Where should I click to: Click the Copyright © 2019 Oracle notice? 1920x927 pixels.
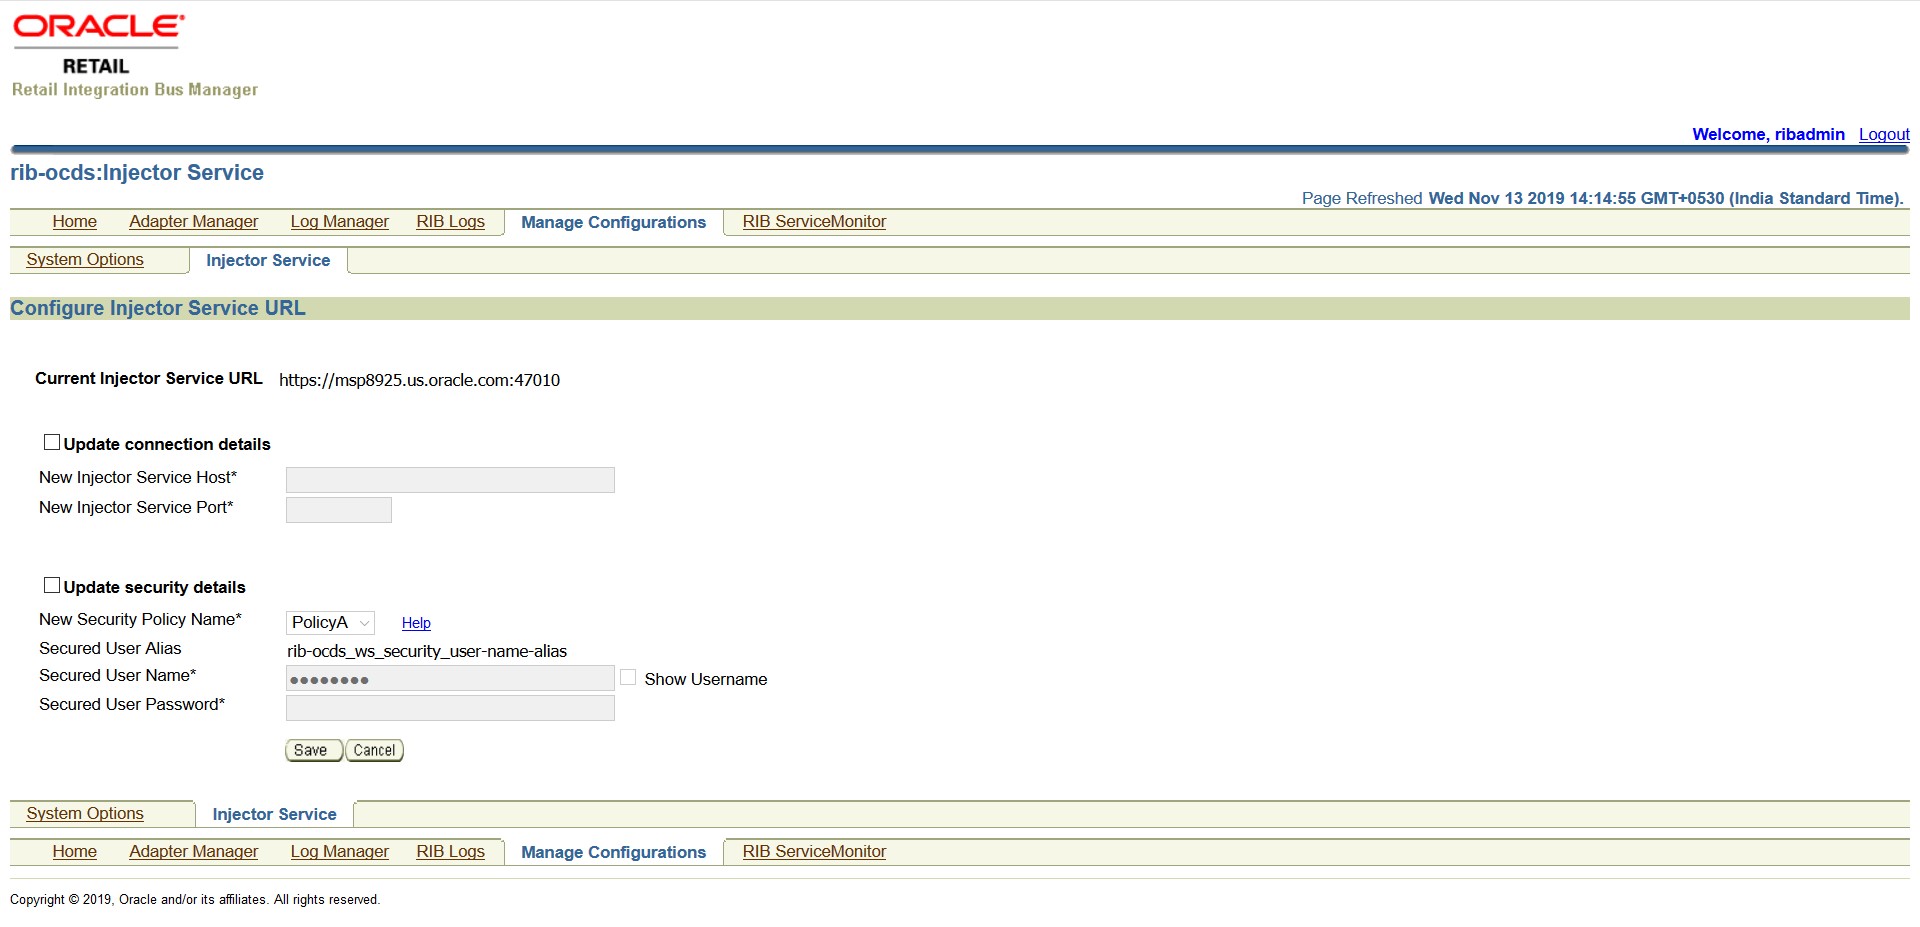point(195,900)
